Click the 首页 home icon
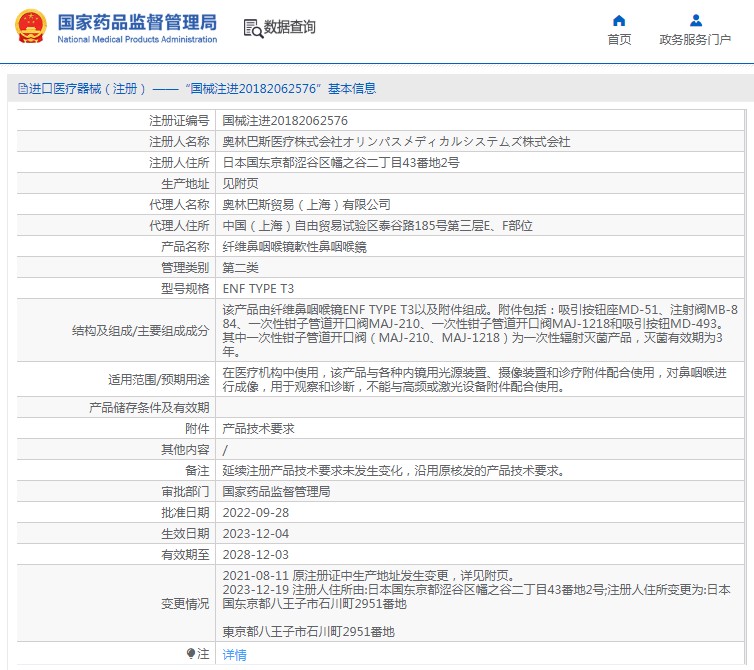Screen dimensions: 754x670 click(x=619, y=20)
